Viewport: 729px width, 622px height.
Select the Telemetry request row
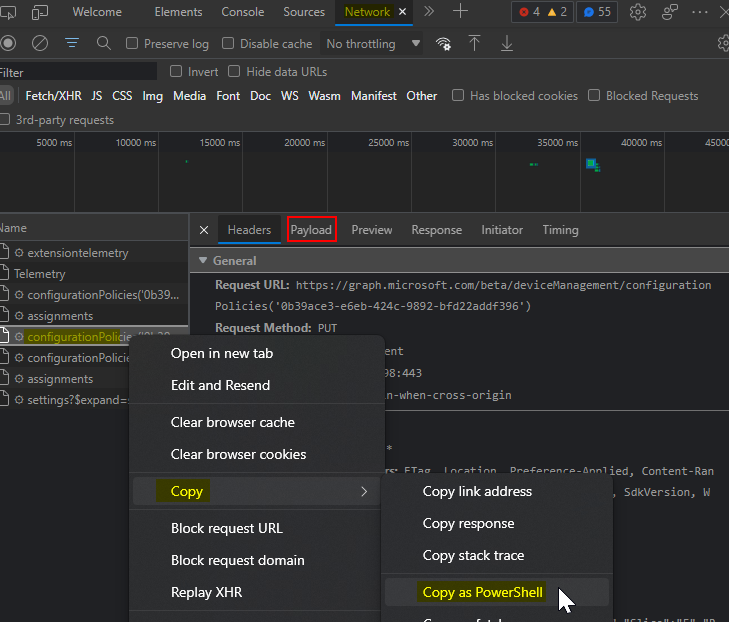point(94,274)
